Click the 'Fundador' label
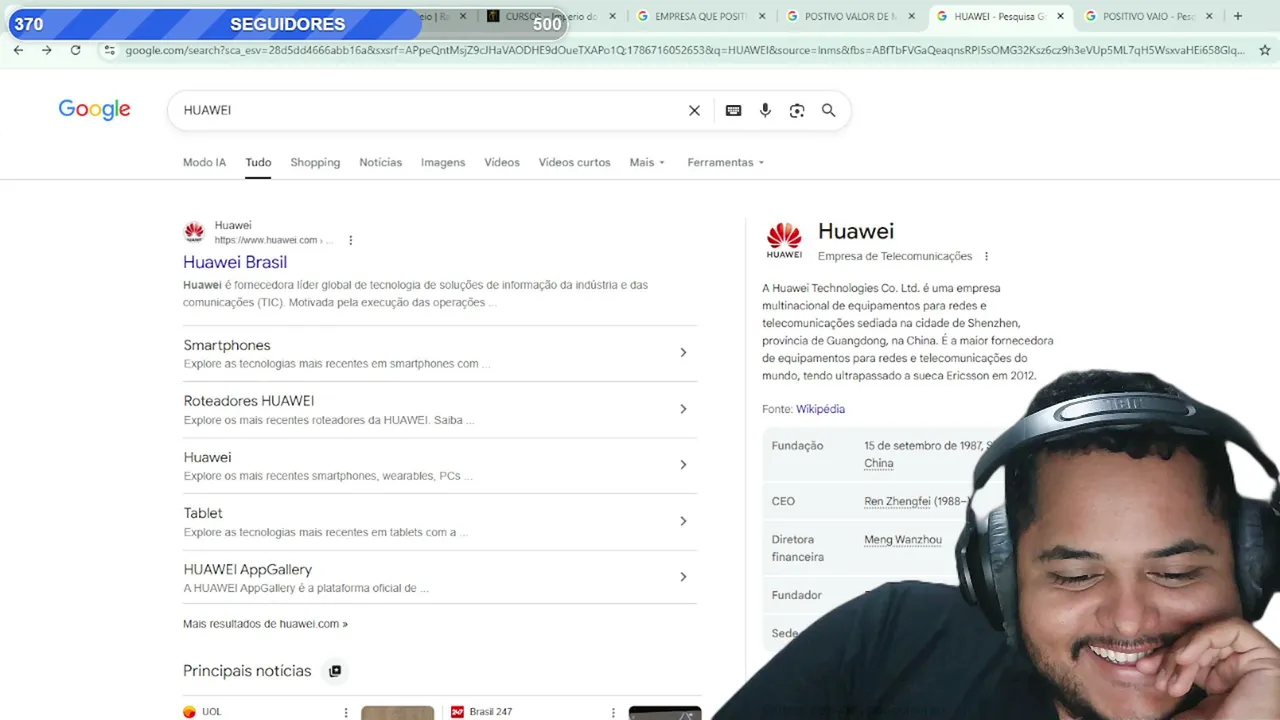The width and height of the screenshot is (1280, 720). (x=796, y=595)
